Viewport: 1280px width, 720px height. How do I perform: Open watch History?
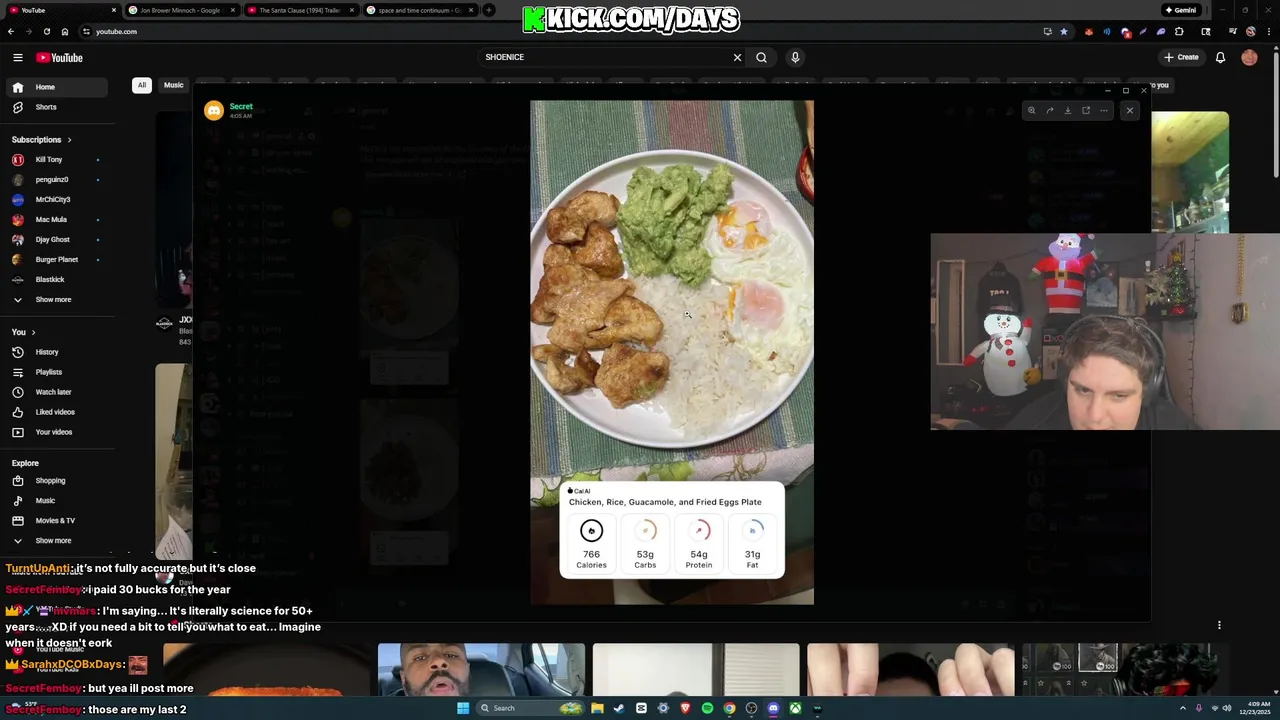pos(56,352)
